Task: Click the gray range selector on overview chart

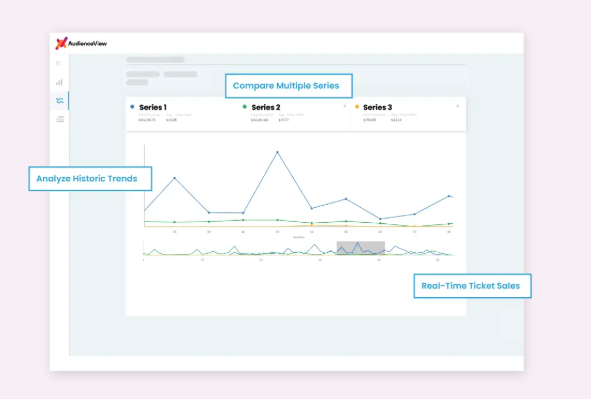Action: pos(361,248)
